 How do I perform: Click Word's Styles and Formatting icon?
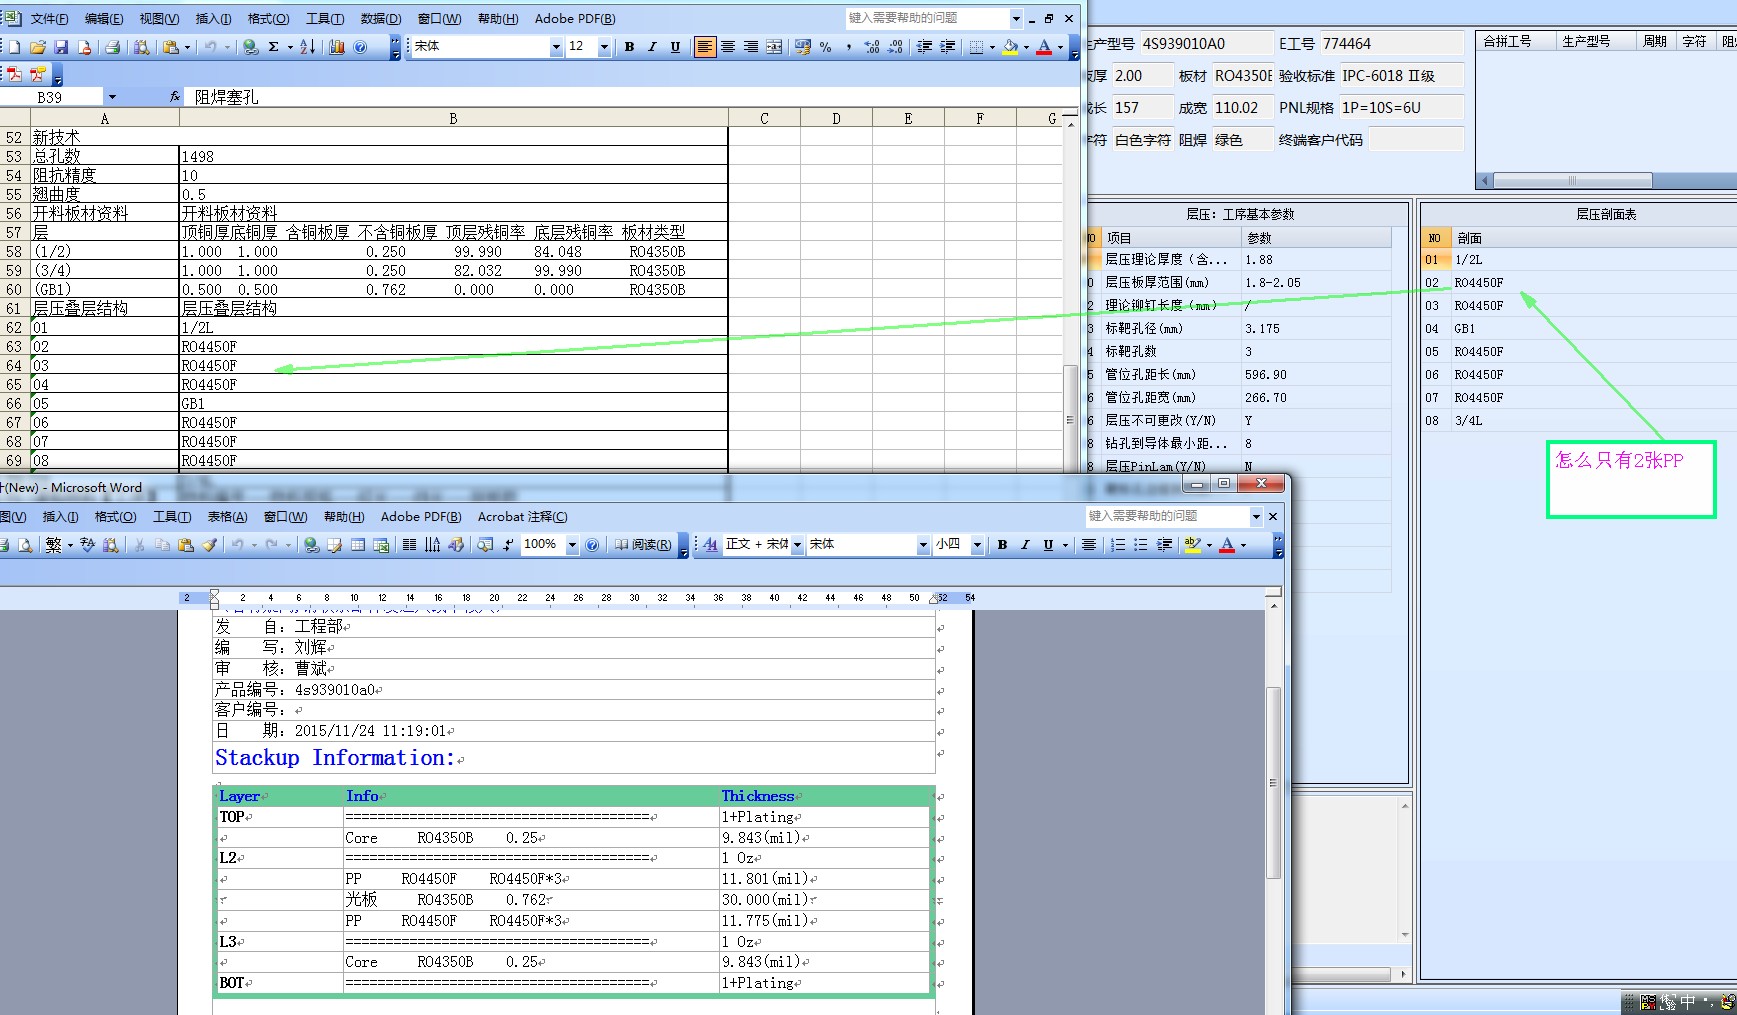pos(710,545)
